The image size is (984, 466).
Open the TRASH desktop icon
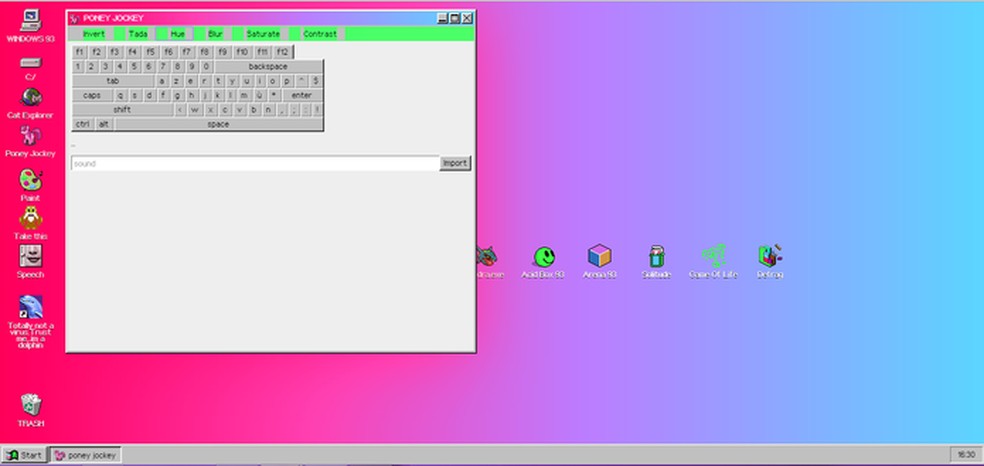point(30,410)
